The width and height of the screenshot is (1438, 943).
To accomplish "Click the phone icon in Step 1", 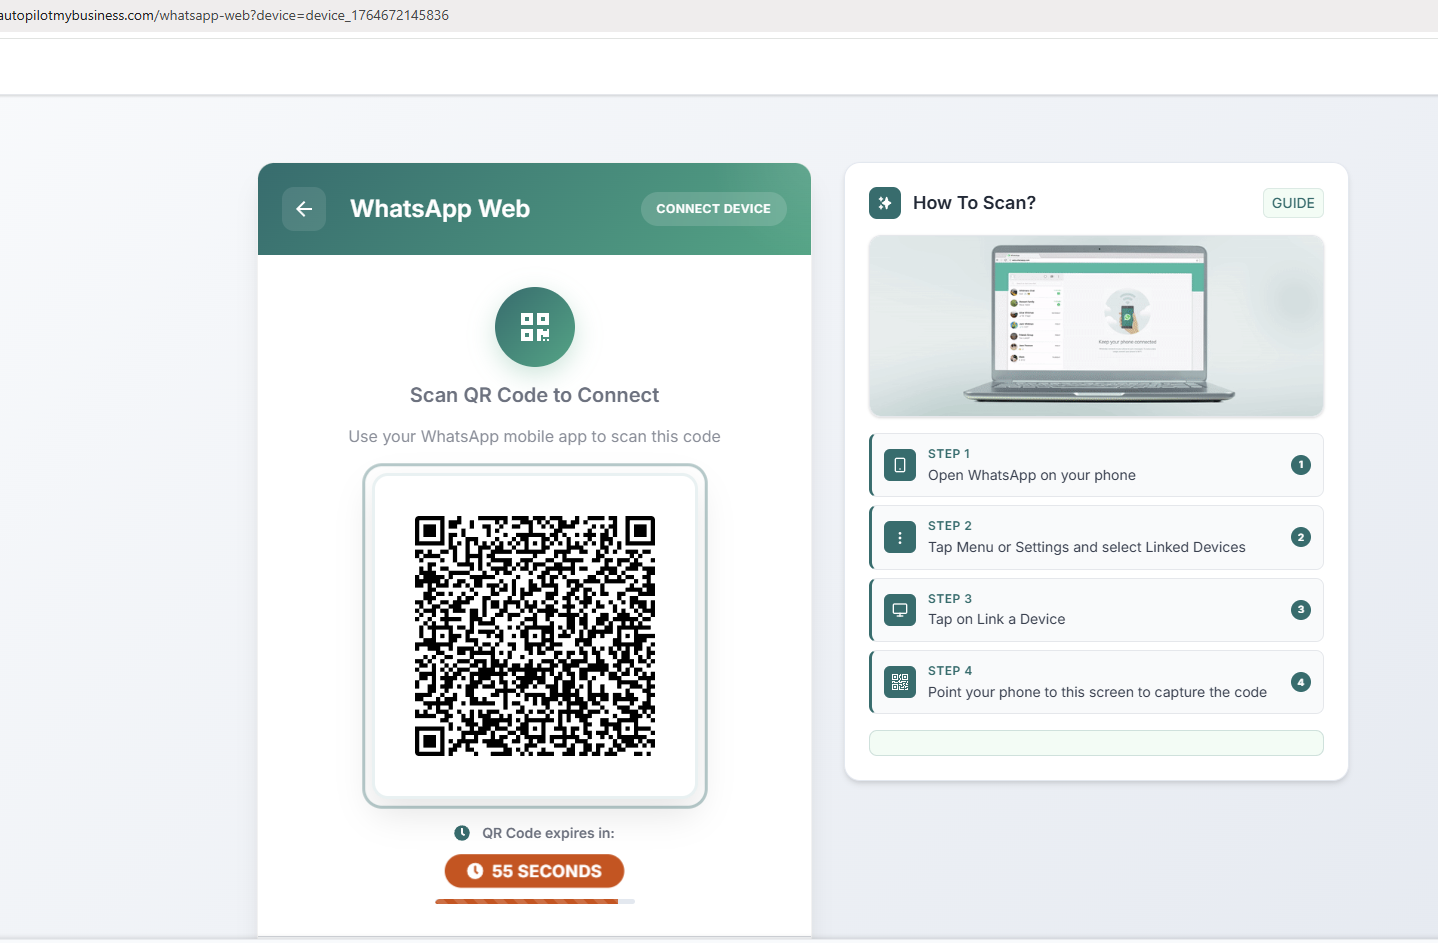I will coord(900,465).
